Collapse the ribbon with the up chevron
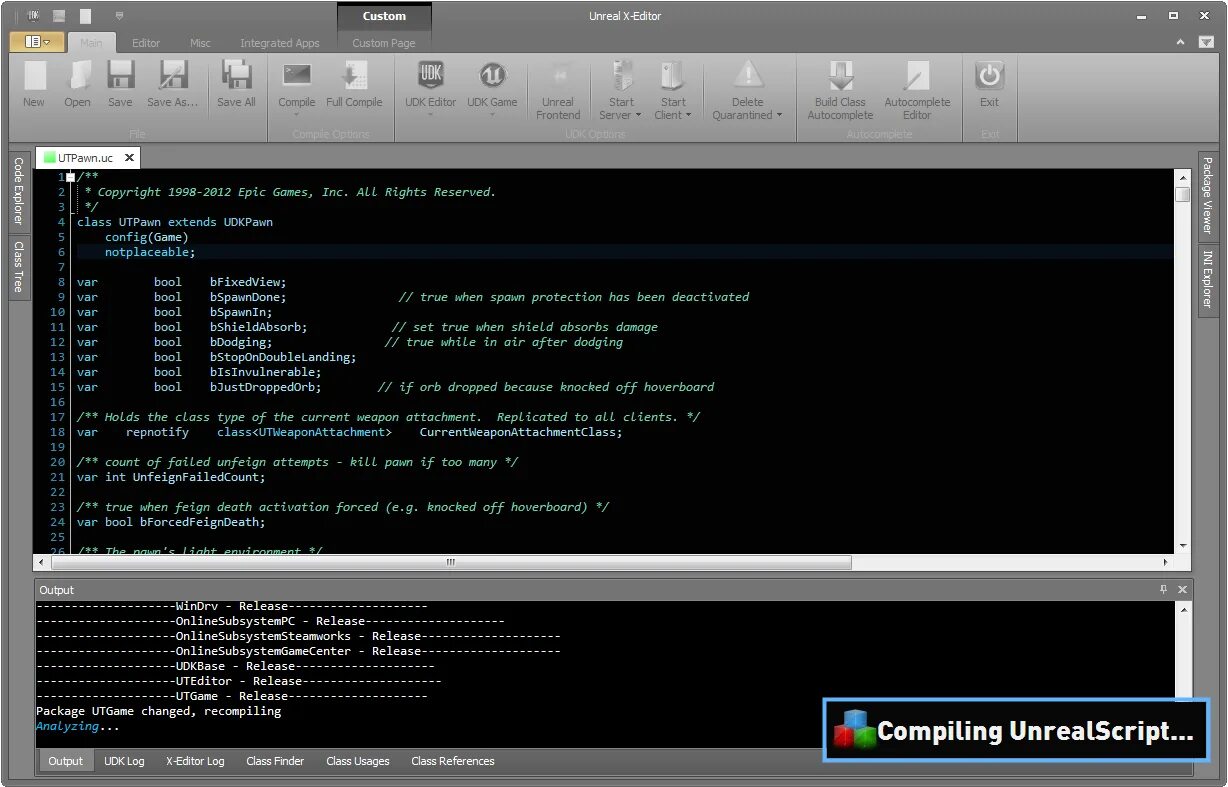The height and width of the screenshot is (787, 1228). pyautogui.click(x=1181, y=42)
